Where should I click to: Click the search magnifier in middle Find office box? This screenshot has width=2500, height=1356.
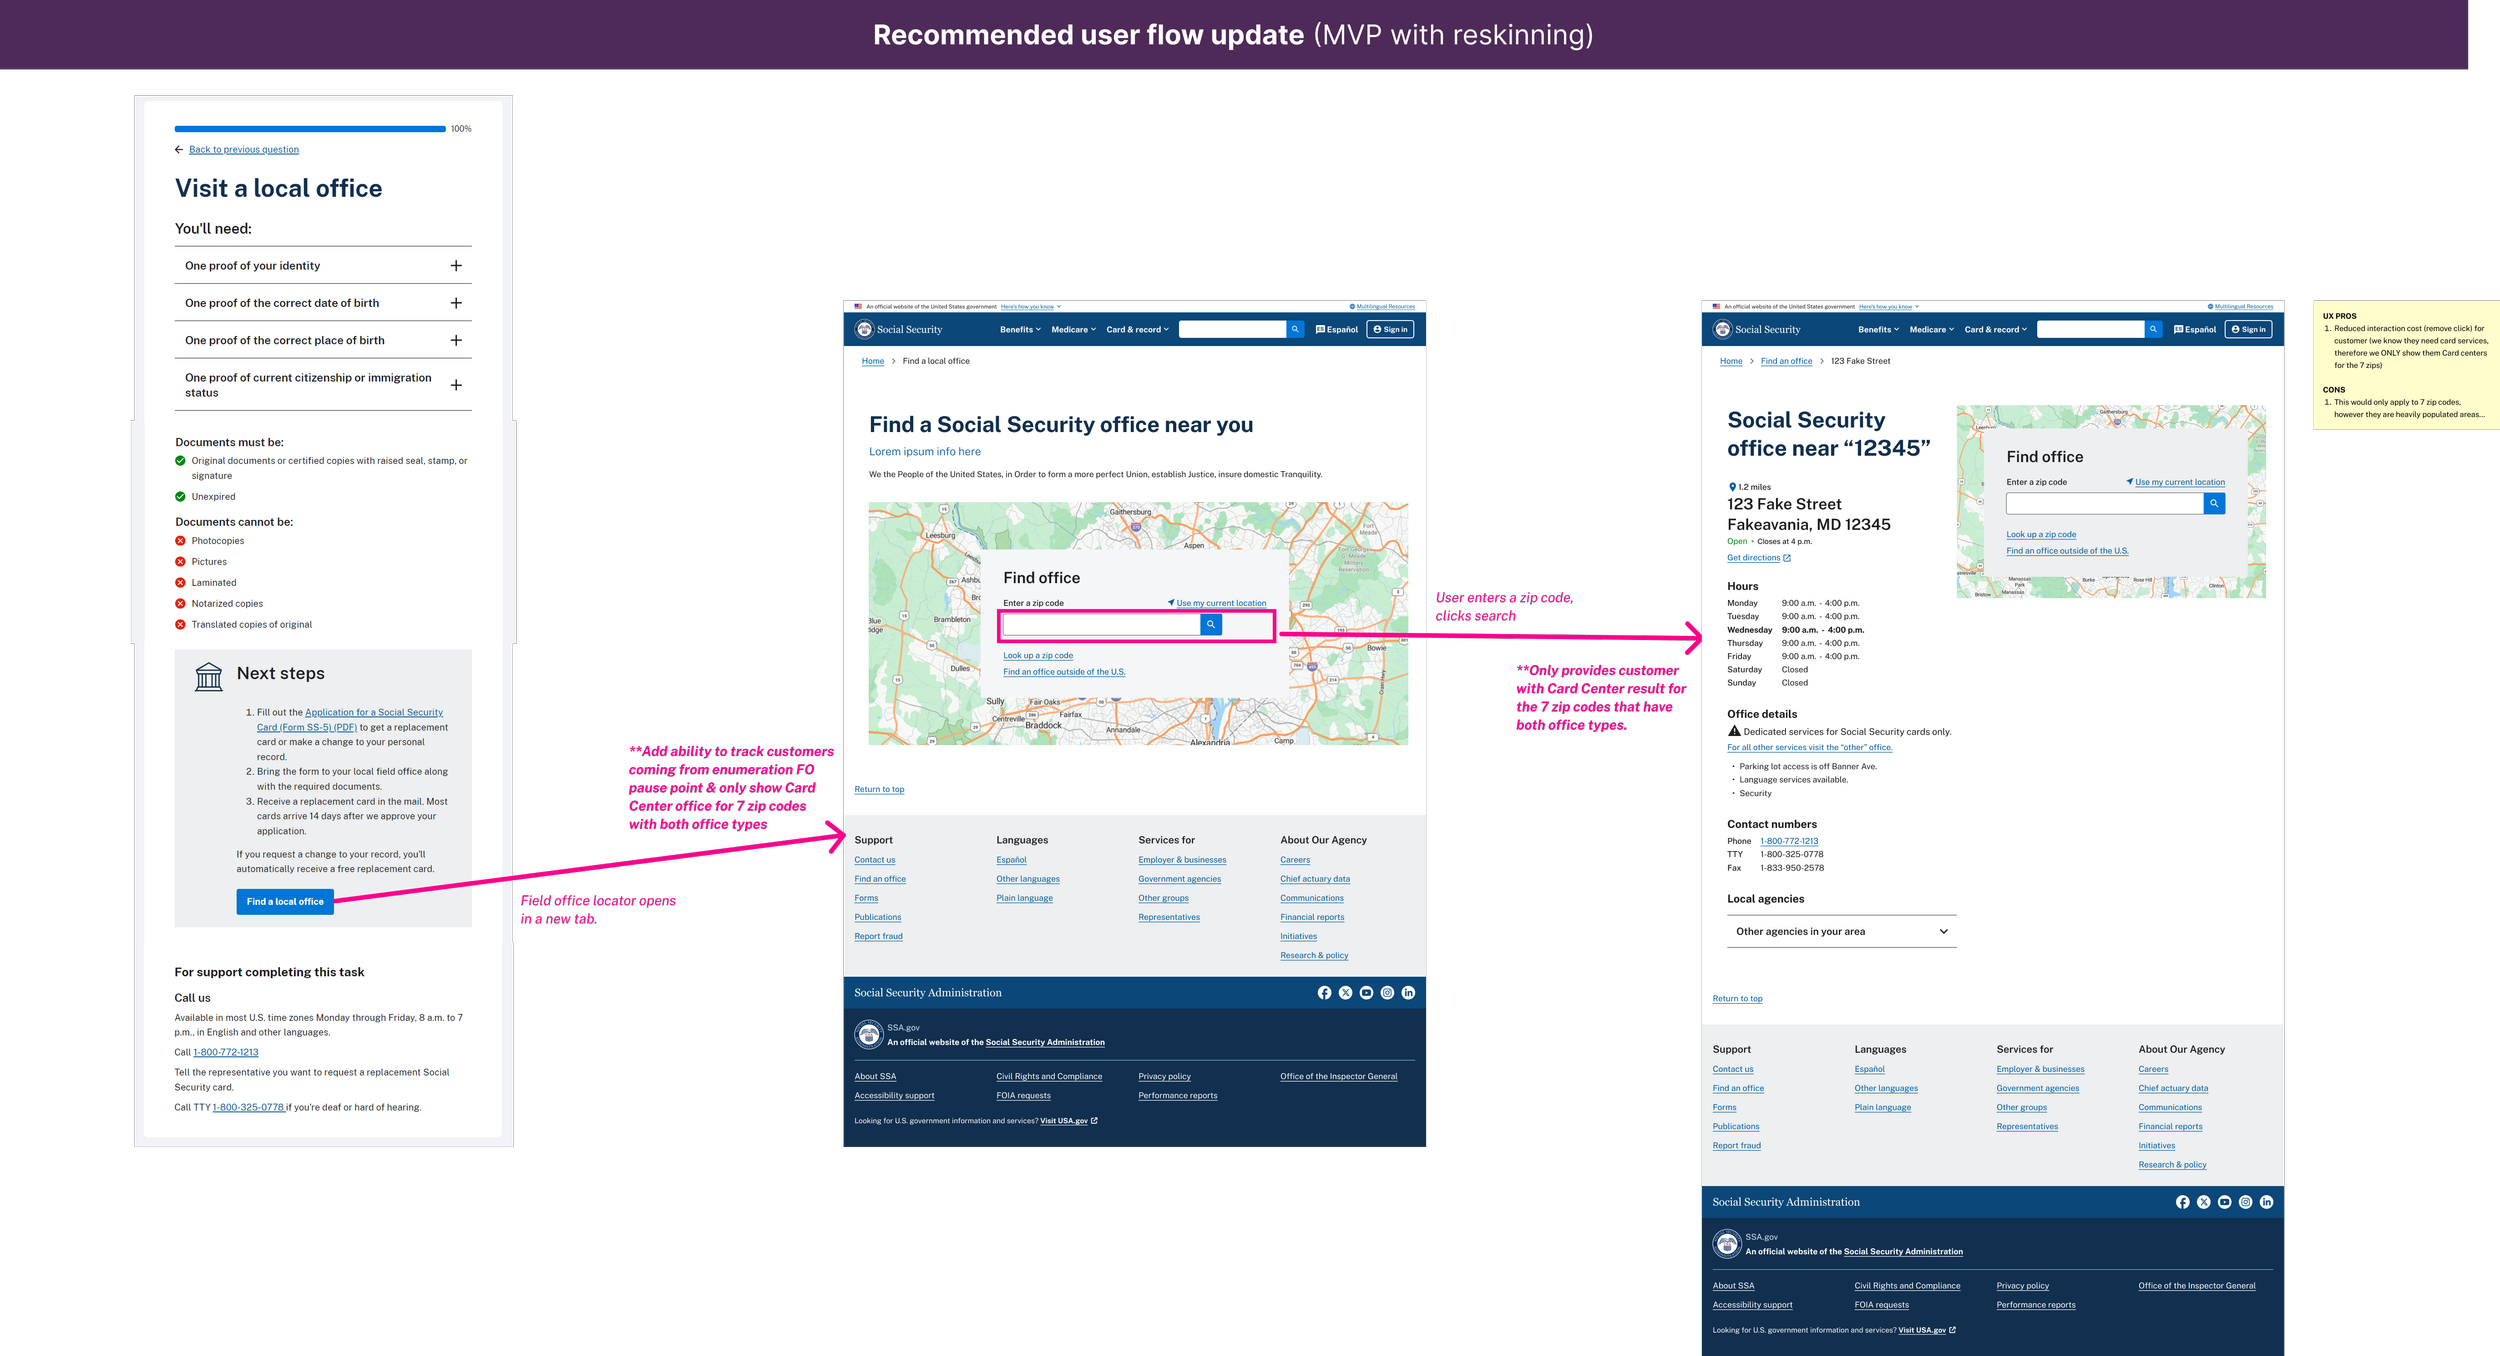tap(1211, 624)
